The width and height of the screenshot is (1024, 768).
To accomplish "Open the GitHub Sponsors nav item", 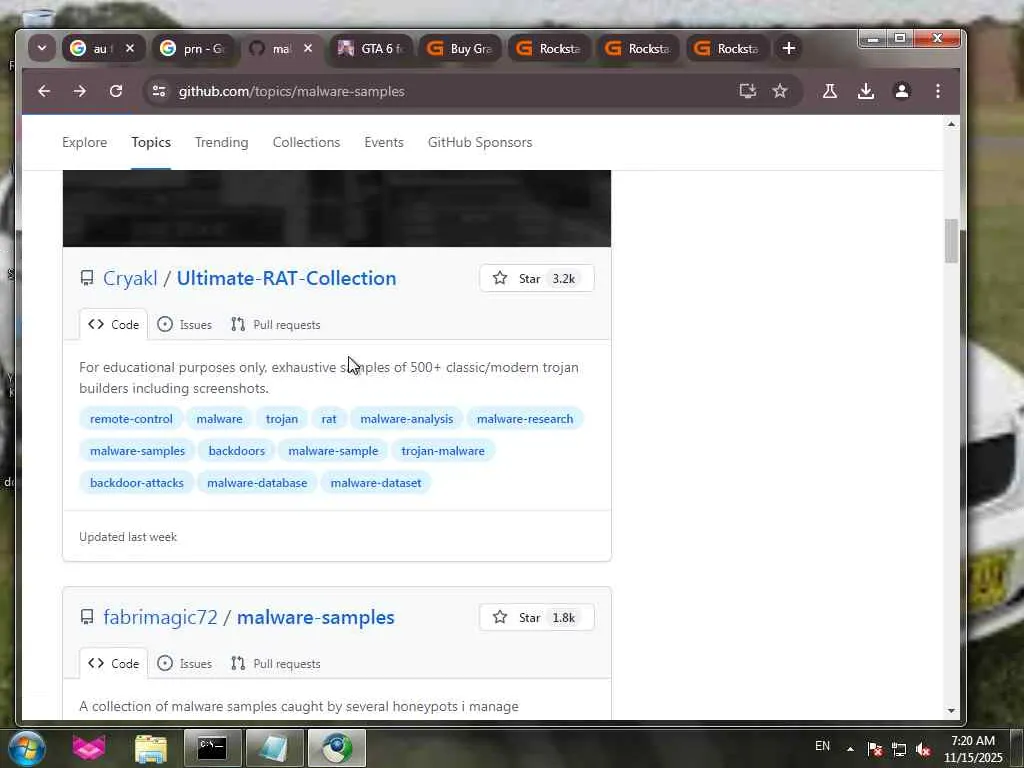I will click(480, 142).
